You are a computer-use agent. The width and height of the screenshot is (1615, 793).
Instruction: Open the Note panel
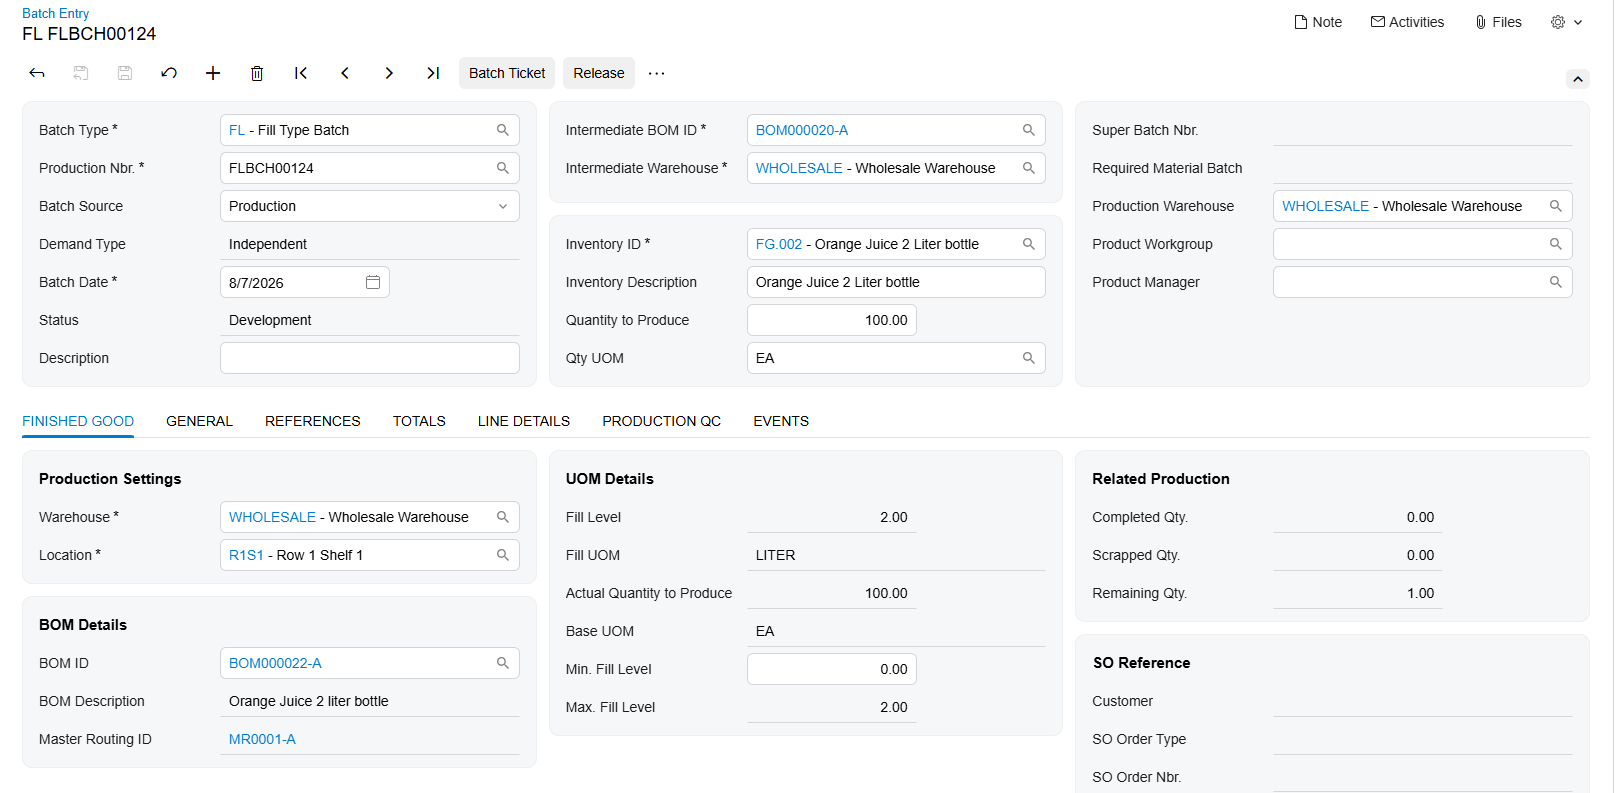(x=1318, y=22)
